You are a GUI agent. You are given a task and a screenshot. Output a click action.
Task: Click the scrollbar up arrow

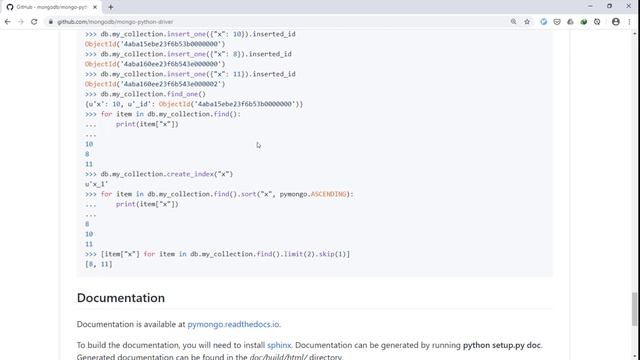(x=635, y=33)
